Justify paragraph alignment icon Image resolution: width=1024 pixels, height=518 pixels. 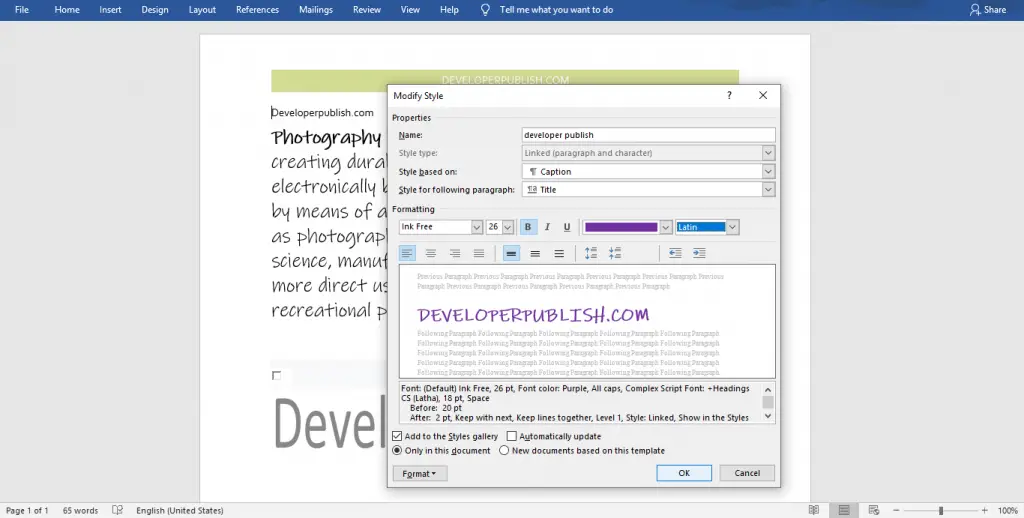[479, 253]
